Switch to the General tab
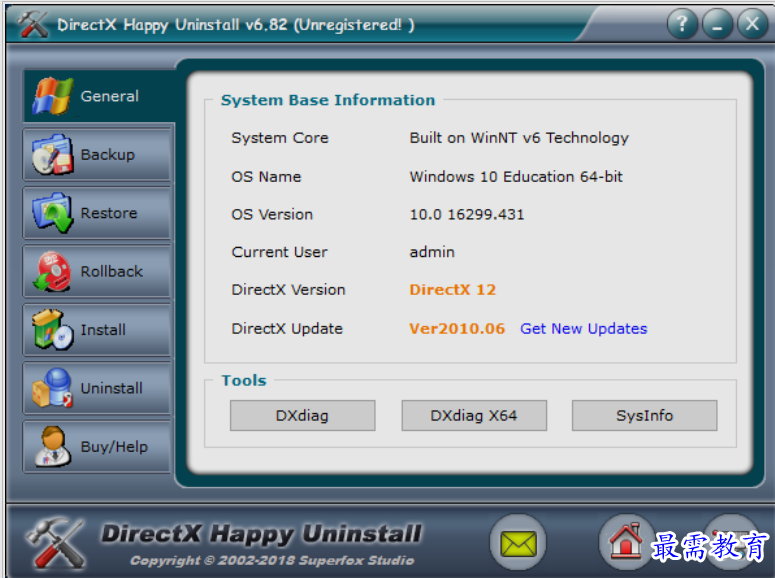775x578 pixels. [98, 97]
